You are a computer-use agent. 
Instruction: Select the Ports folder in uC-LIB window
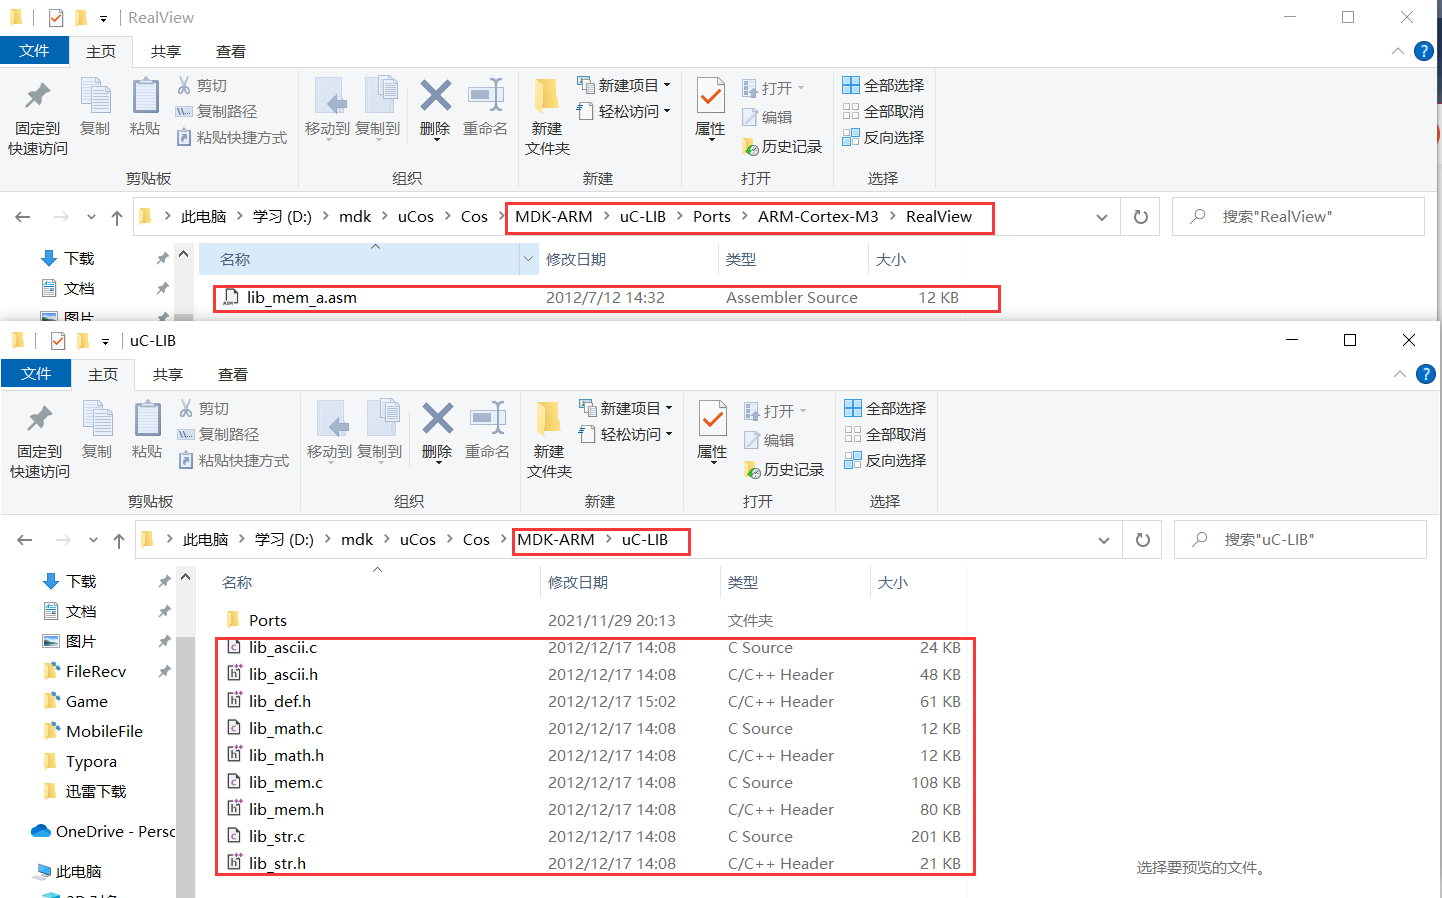[592, 620]
